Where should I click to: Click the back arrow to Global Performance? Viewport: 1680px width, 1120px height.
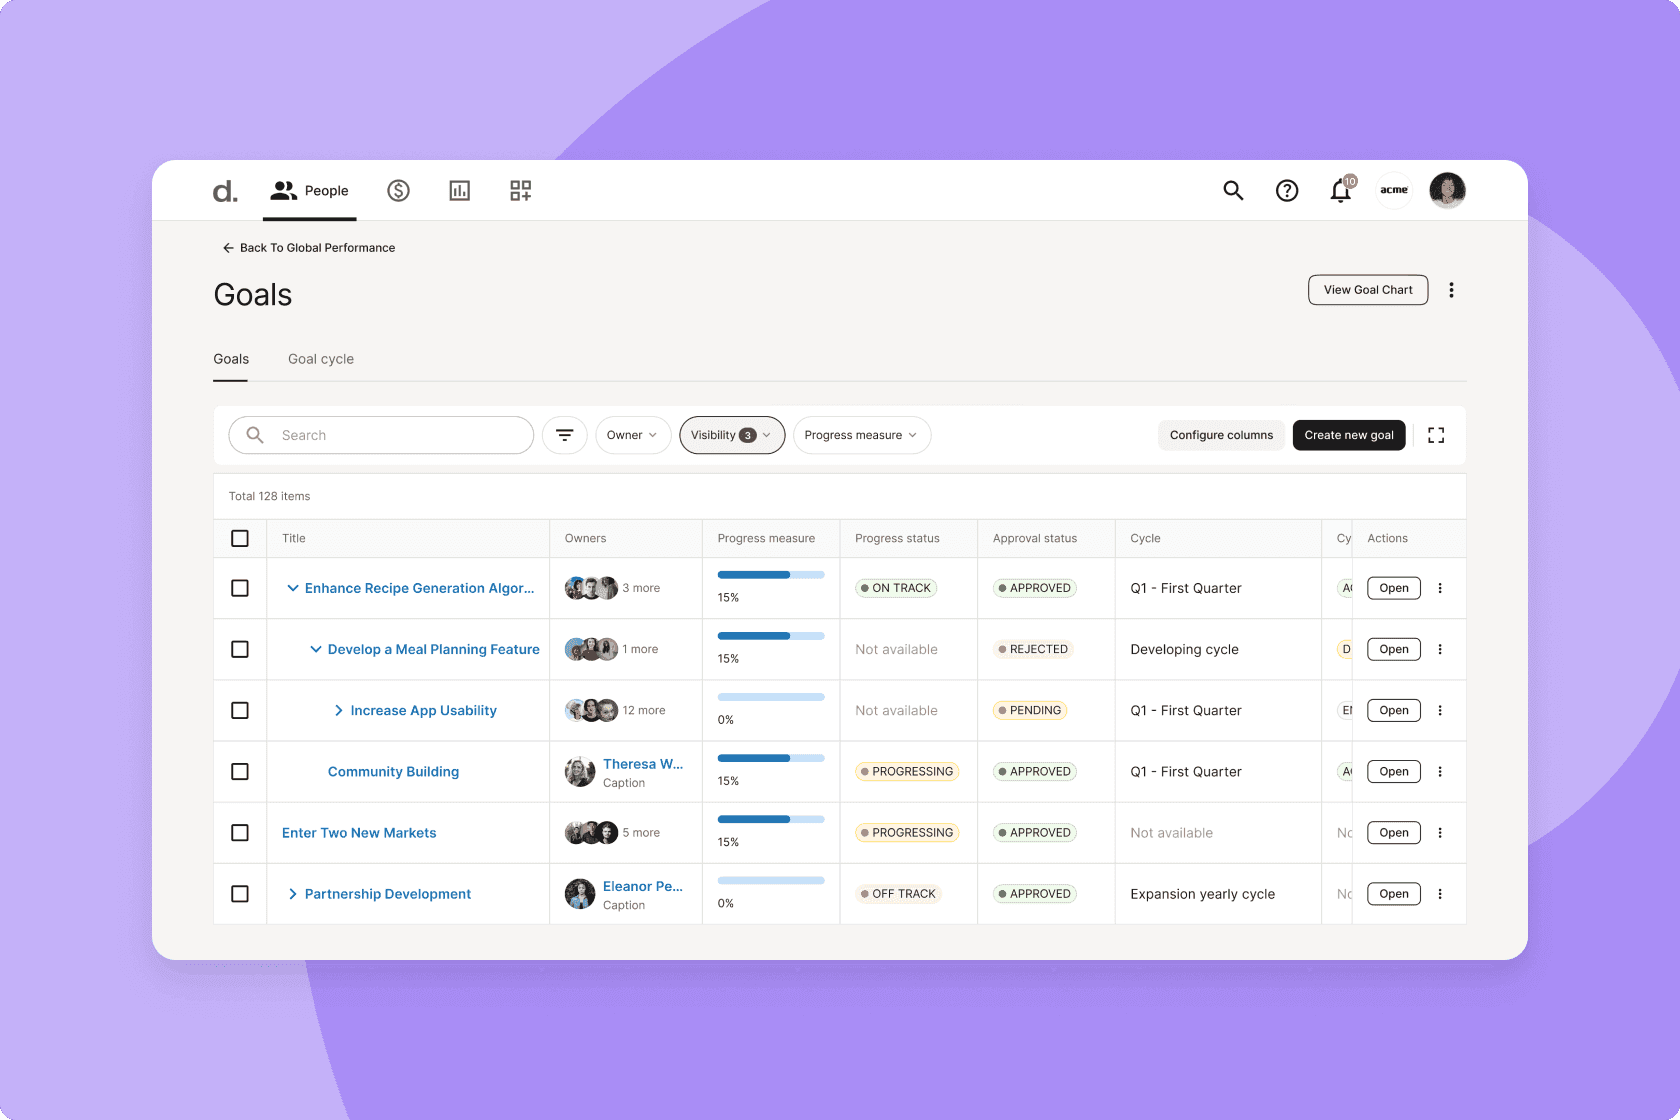(228, 248)
